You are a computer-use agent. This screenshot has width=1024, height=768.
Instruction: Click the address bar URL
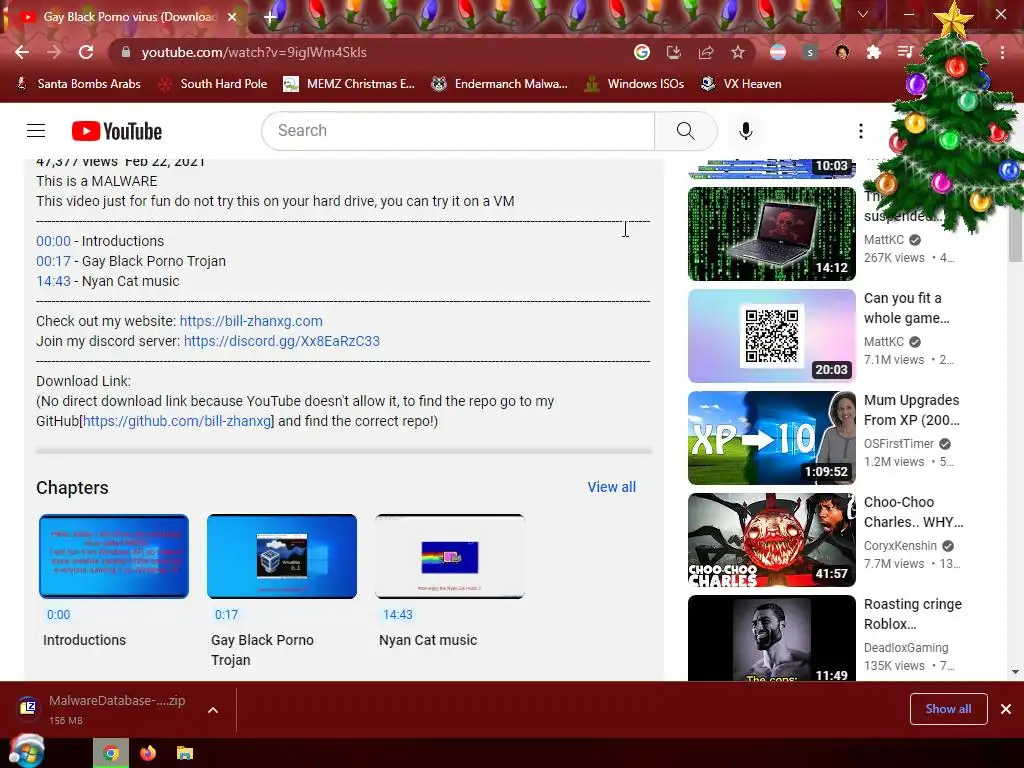tap(254, 52)
